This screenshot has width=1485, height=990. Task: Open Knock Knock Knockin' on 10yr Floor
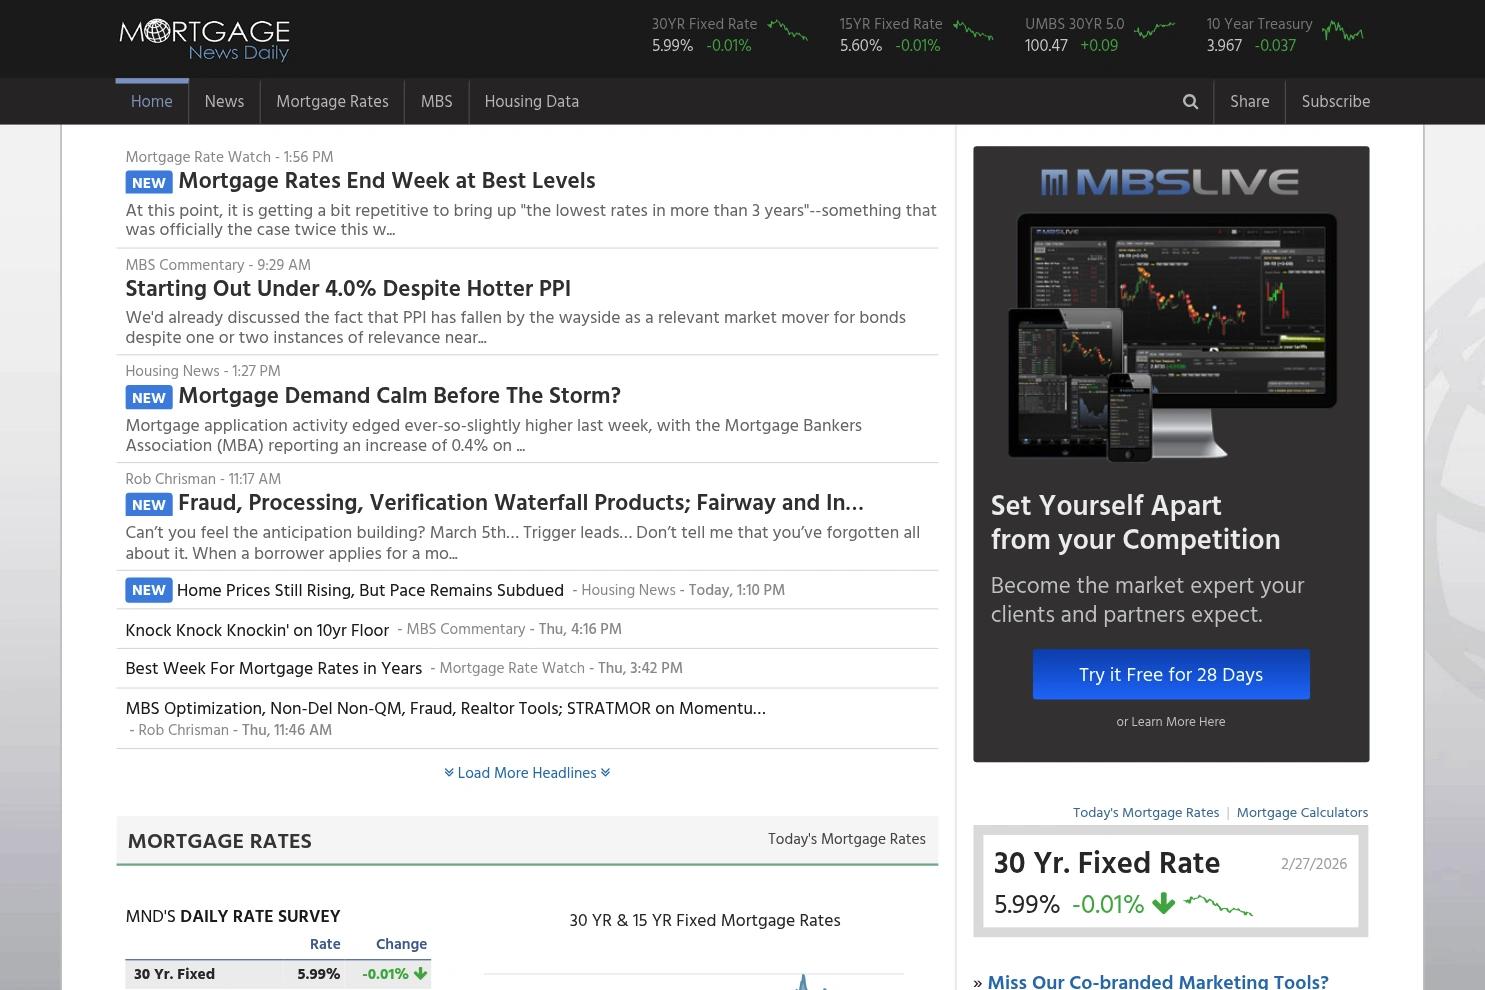(x=257, y=630)
